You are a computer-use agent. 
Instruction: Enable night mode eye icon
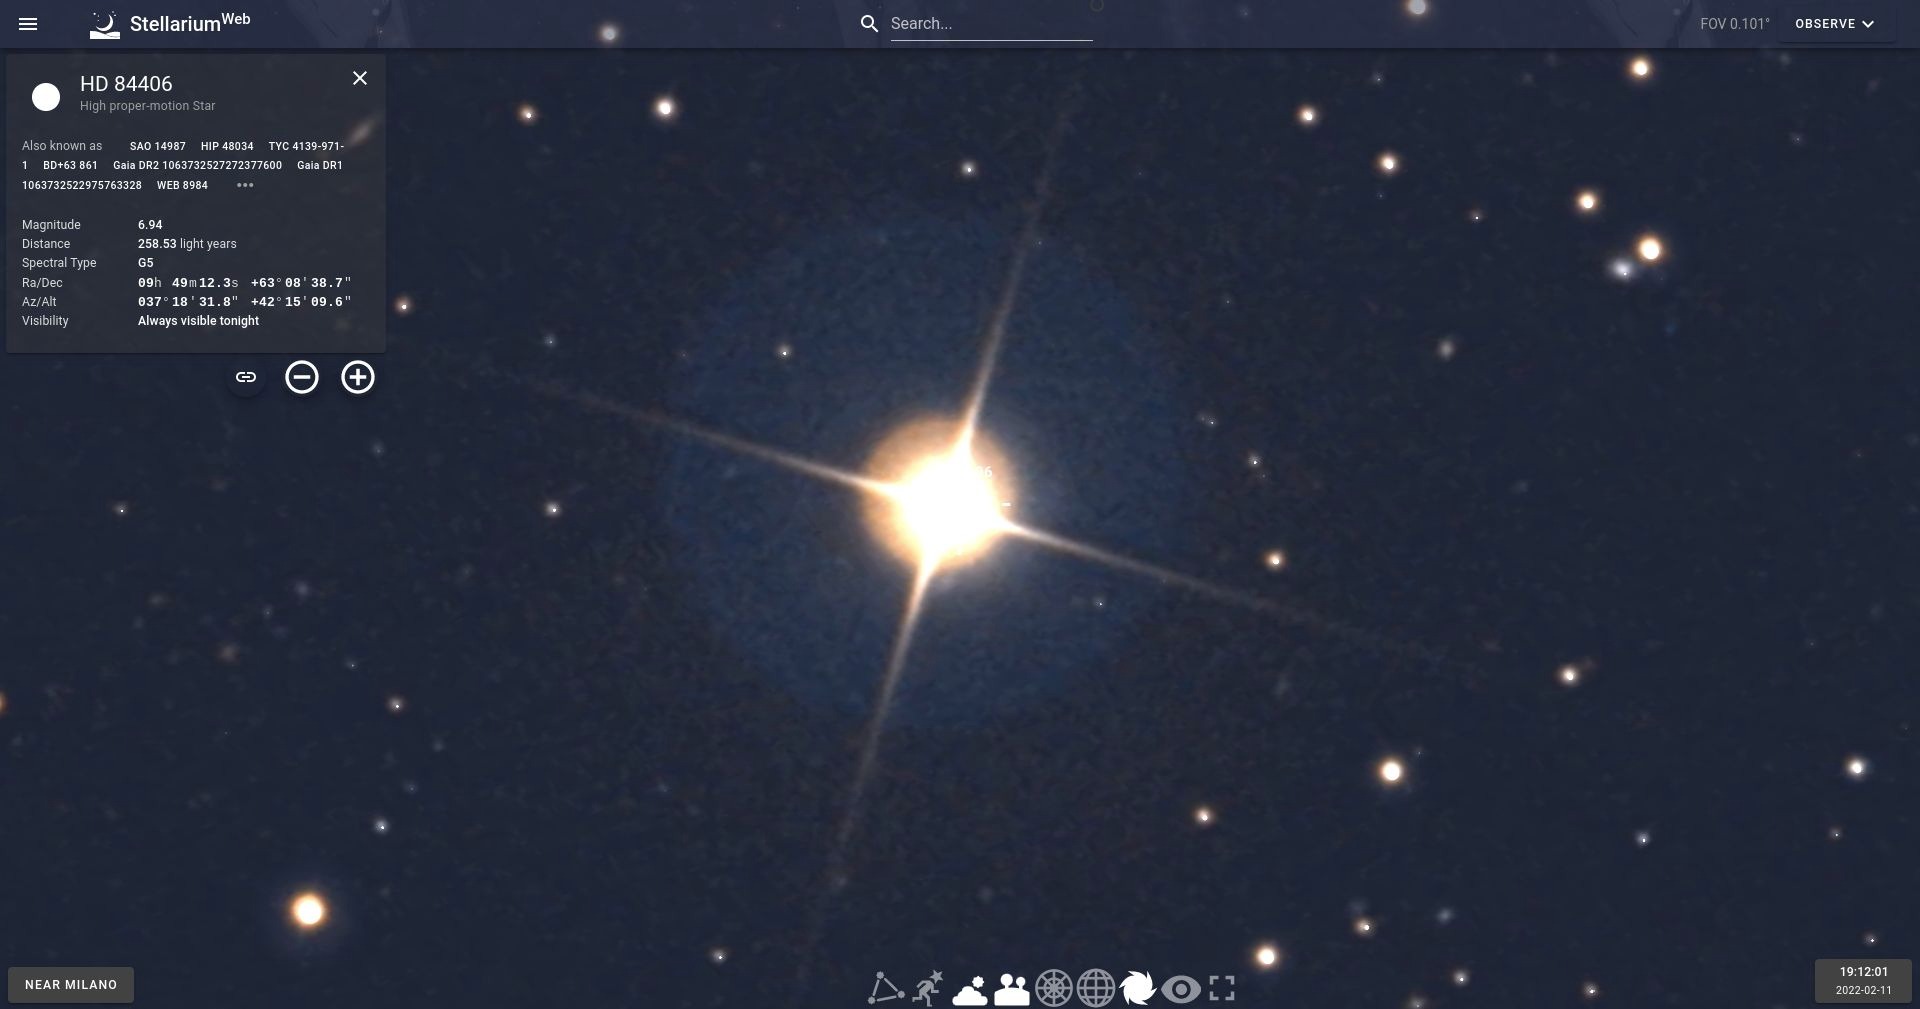1180,989
